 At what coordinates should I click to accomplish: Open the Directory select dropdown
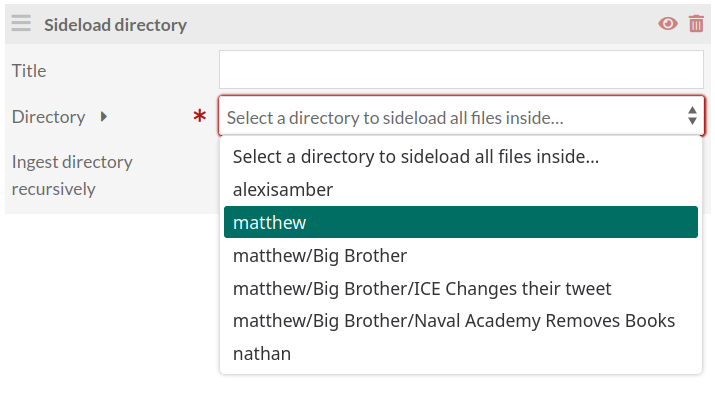pyautogui.click(x=461, y=116)
